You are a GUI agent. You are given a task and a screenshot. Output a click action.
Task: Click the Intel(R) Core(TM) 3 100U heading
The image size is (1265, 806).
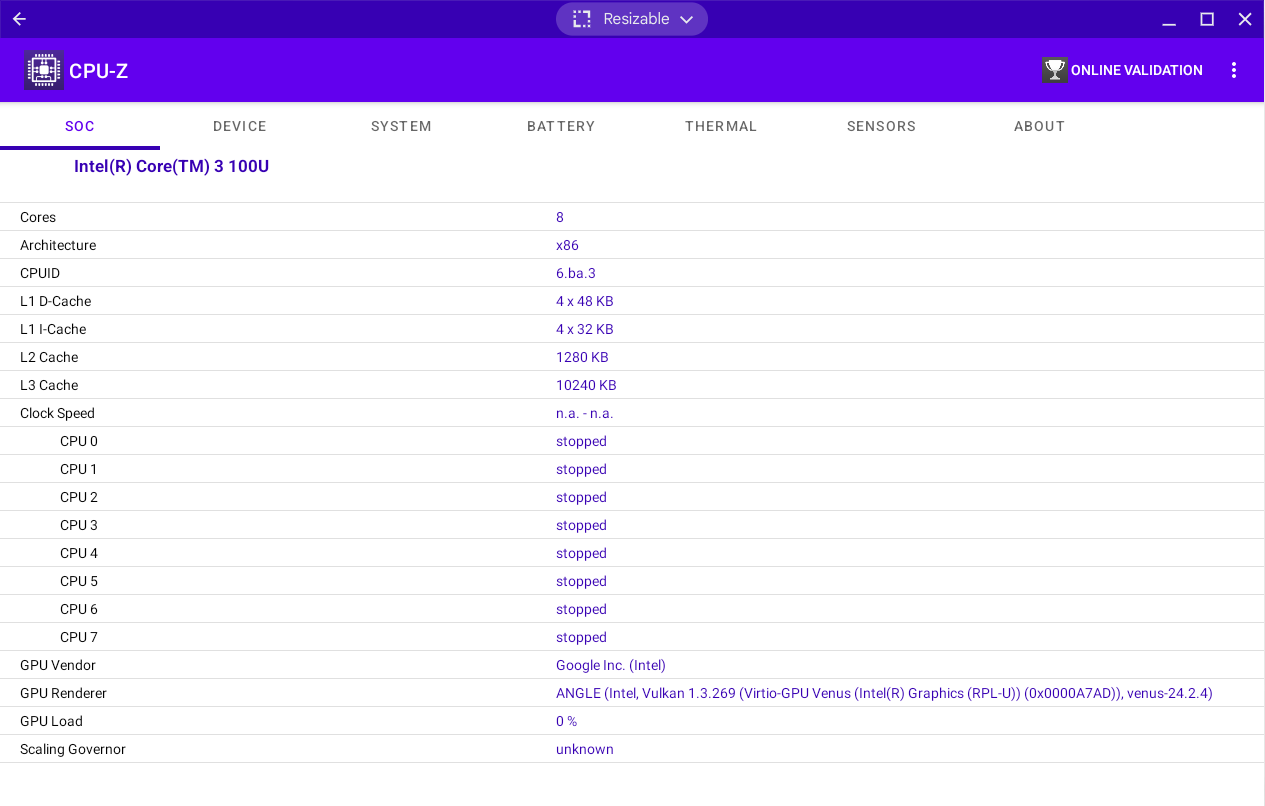[171, 166]
